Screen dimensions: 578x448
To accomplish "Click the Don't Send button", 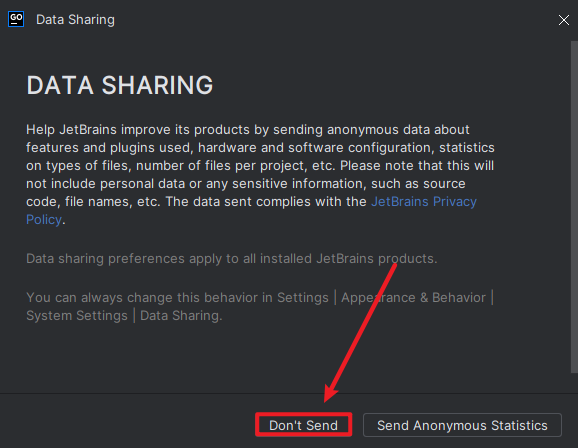I will coord(303,425).
